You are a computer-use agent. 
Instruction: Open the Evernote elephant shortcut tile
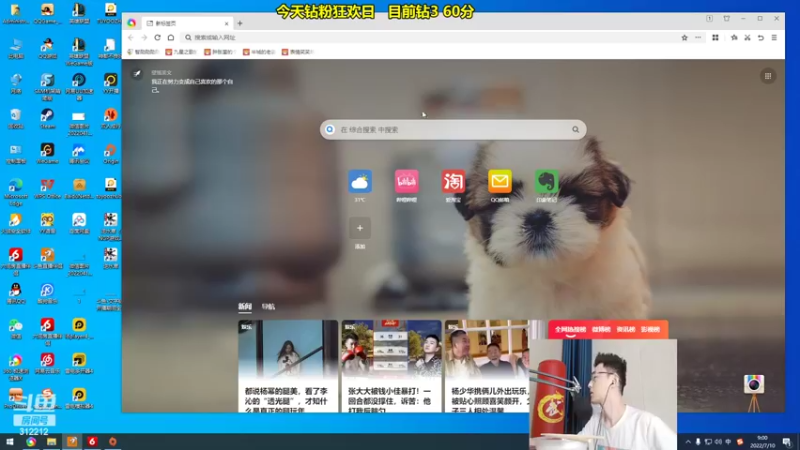546,182
